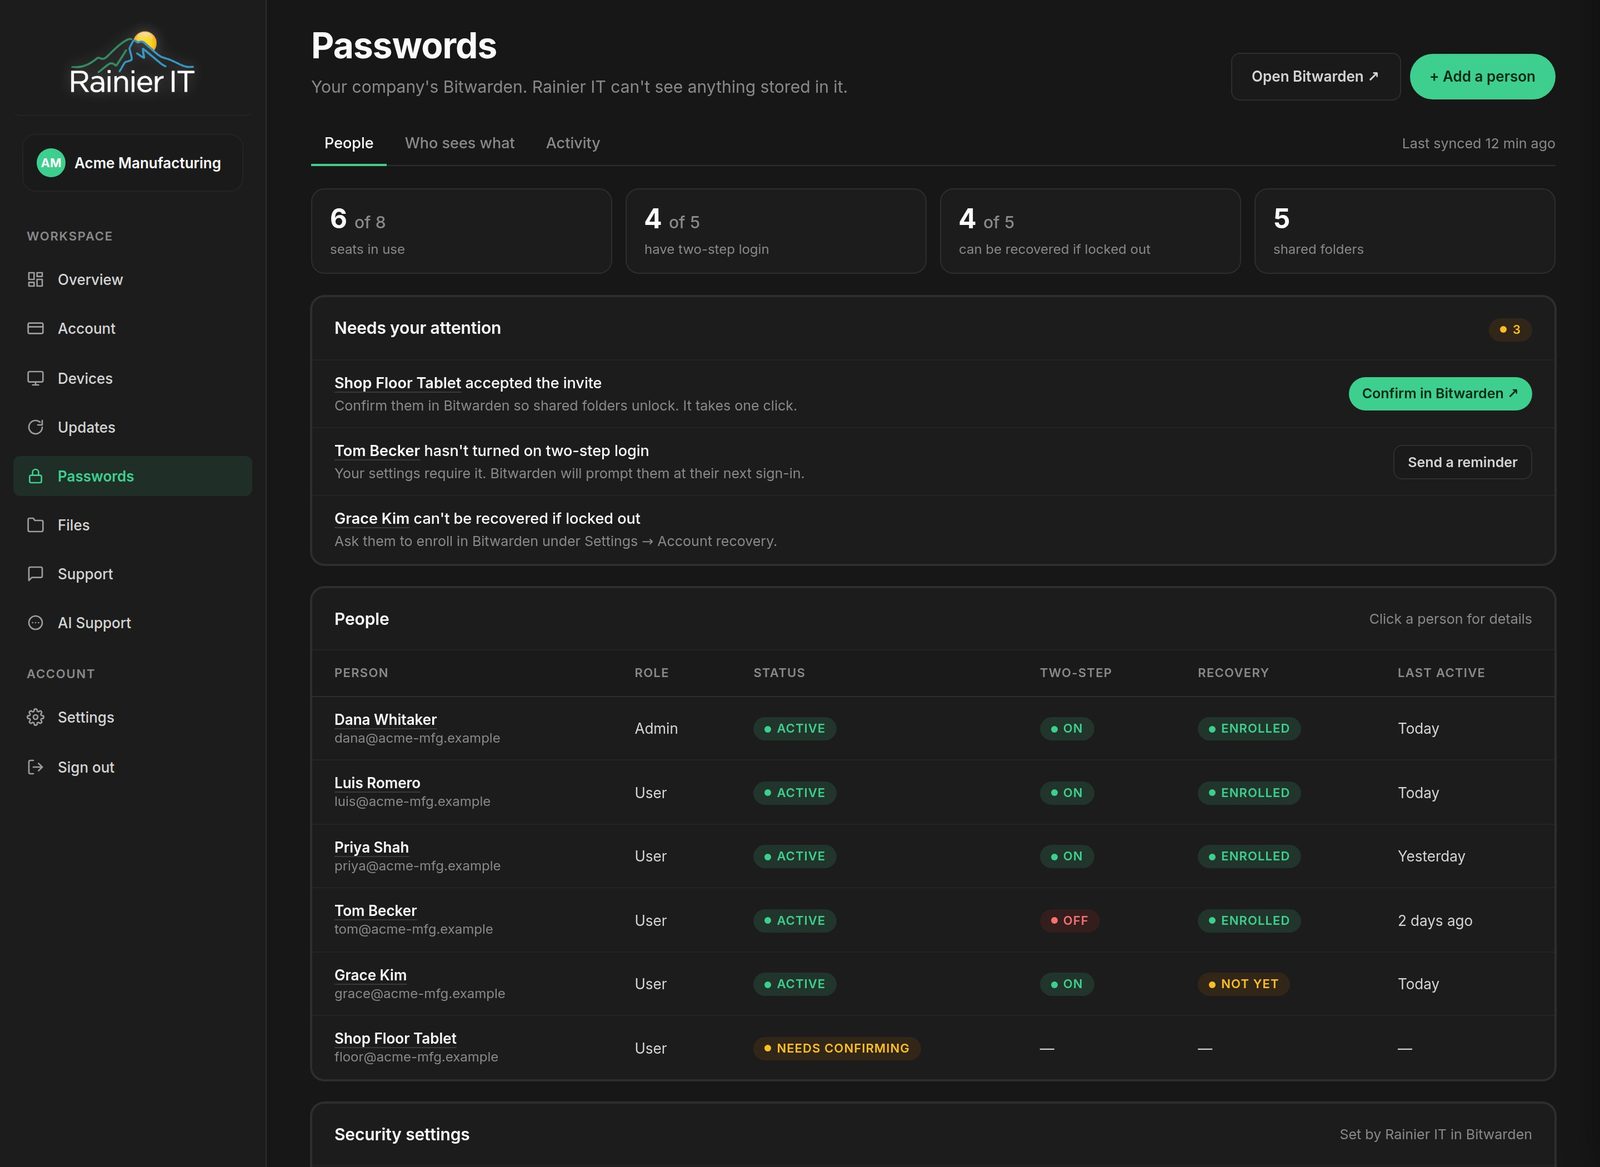Screen dimensions: 1600x1167
Task: Click the Account card icon in sidebar
Action: coord(36,329)
